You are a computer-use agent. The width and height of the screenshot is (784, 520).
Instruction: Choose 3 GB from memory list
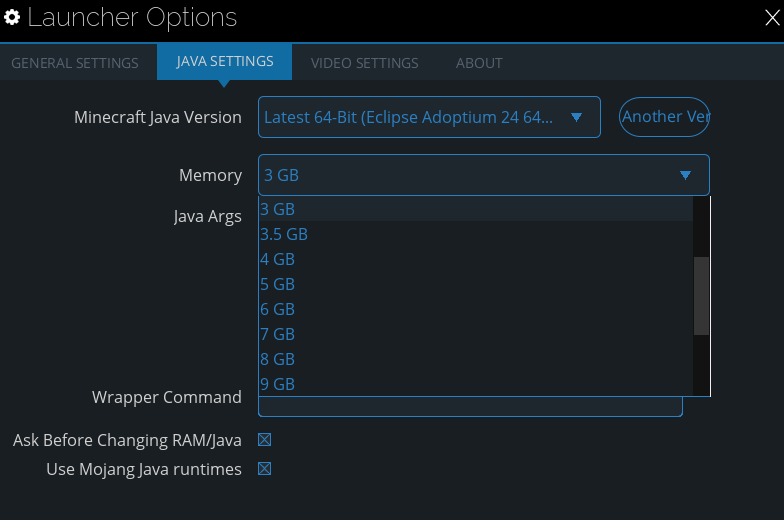click(x=278, y=209)
